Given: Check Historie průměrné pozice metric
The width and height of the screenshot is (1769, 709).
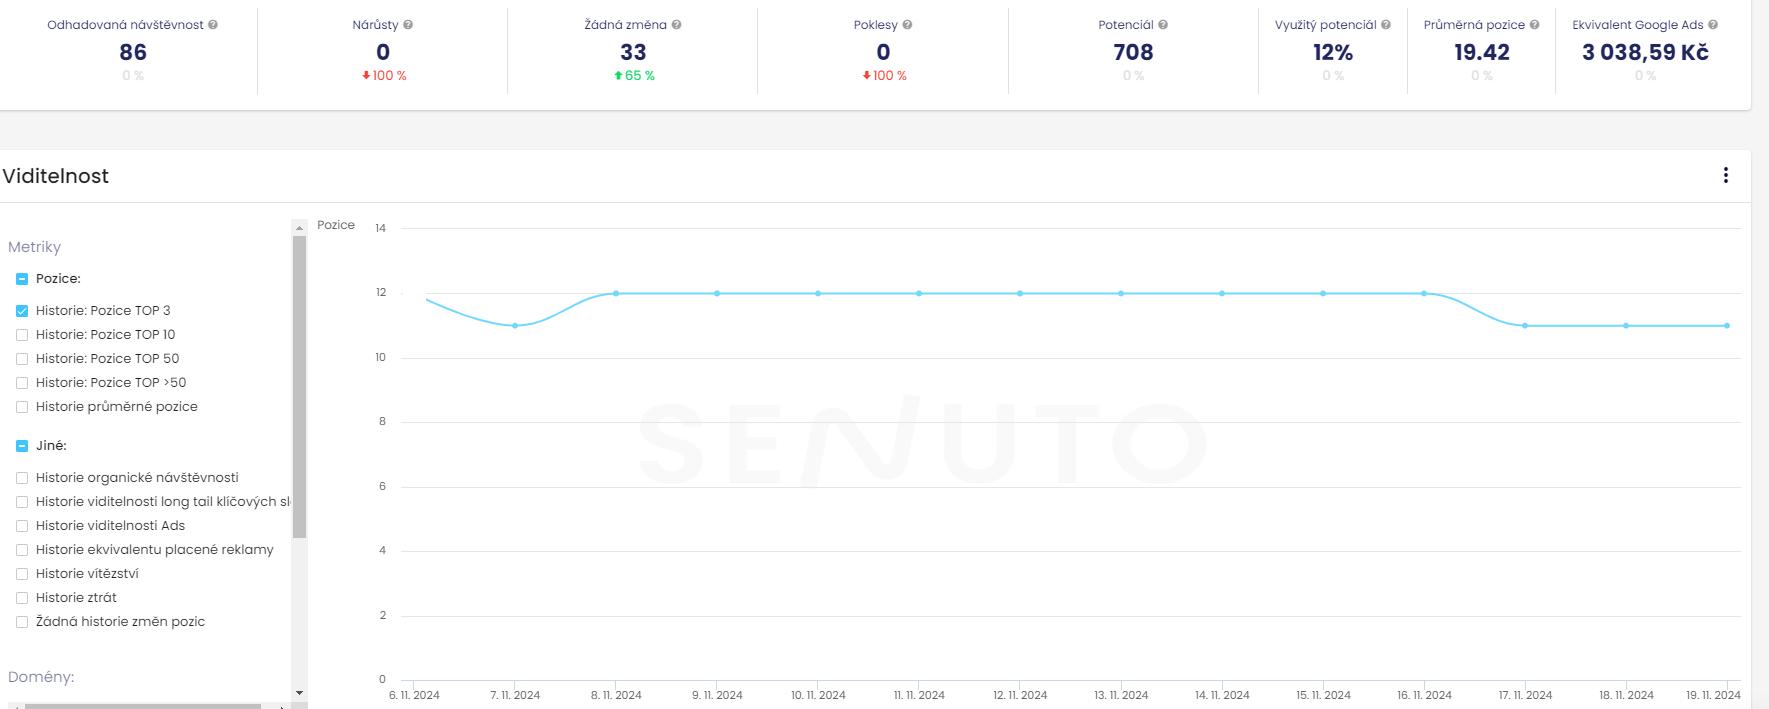Looking at the screenshot, I should [22, 407].
